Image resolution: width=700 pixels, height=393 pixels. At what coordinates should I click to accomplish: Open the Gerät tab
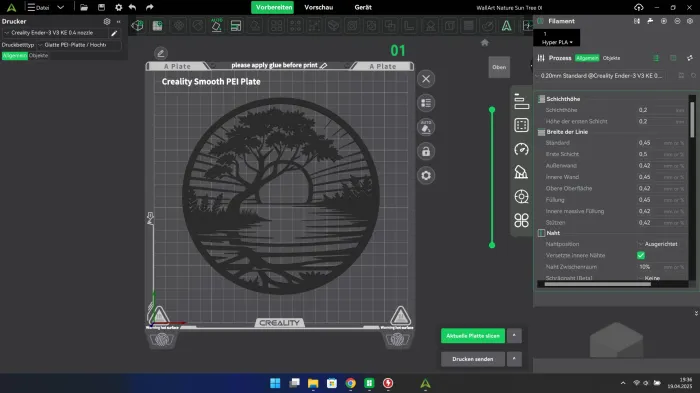(363, 7)
